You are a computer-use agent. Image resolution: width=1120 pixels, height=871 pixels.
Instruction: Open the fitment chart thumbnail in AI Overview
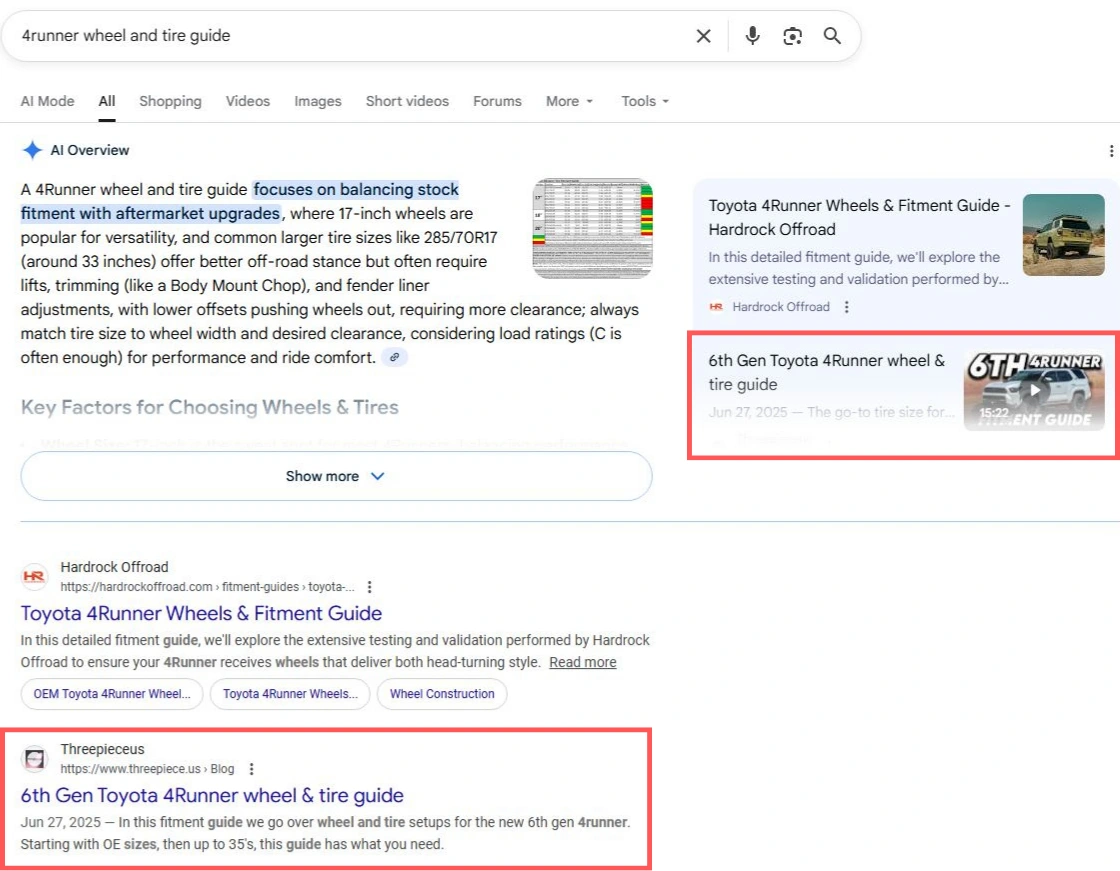(592, 228)
